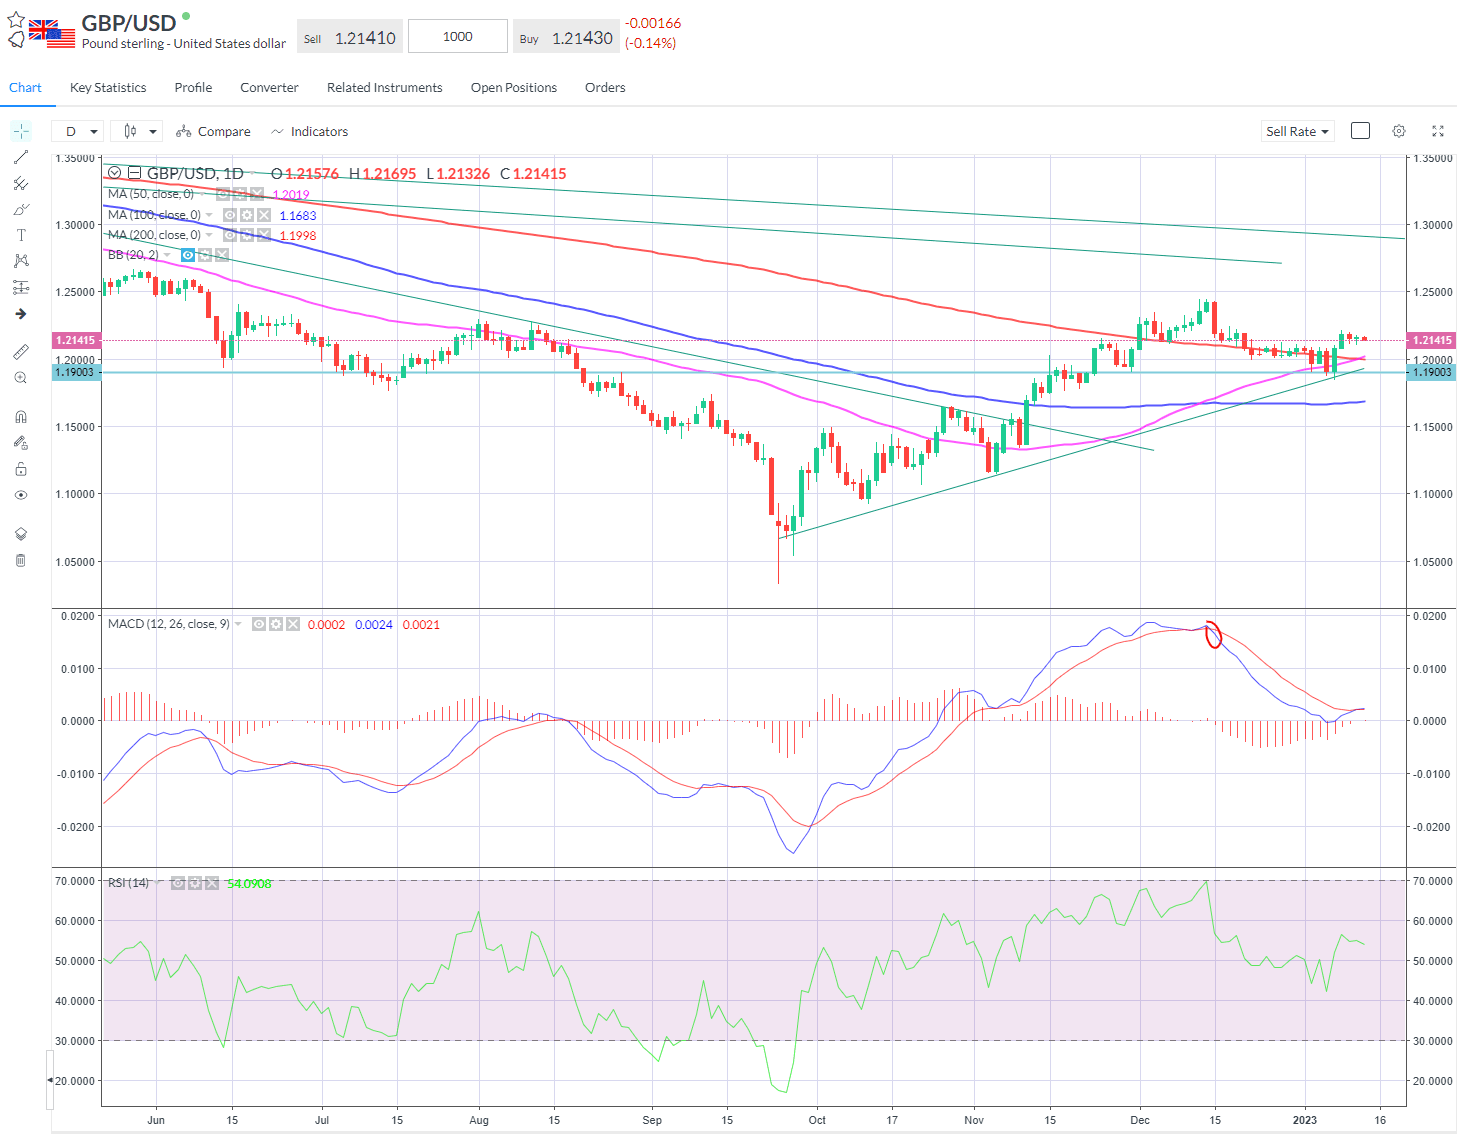
Task: Add GBP/USD to favorites with star
Action: (x=16, y=19)
